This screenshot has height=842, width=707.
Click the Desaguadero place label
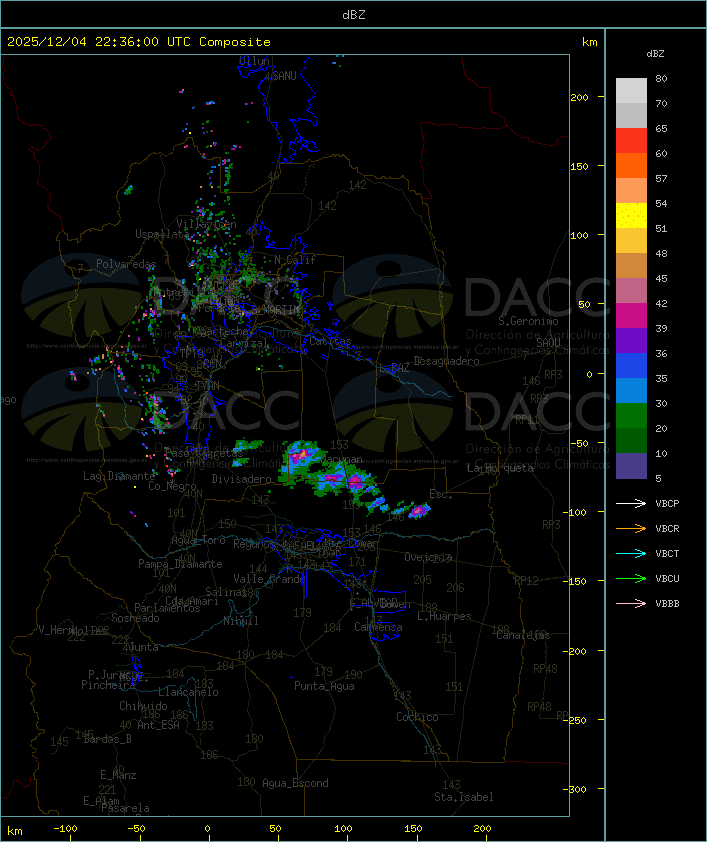click(446, 361)
